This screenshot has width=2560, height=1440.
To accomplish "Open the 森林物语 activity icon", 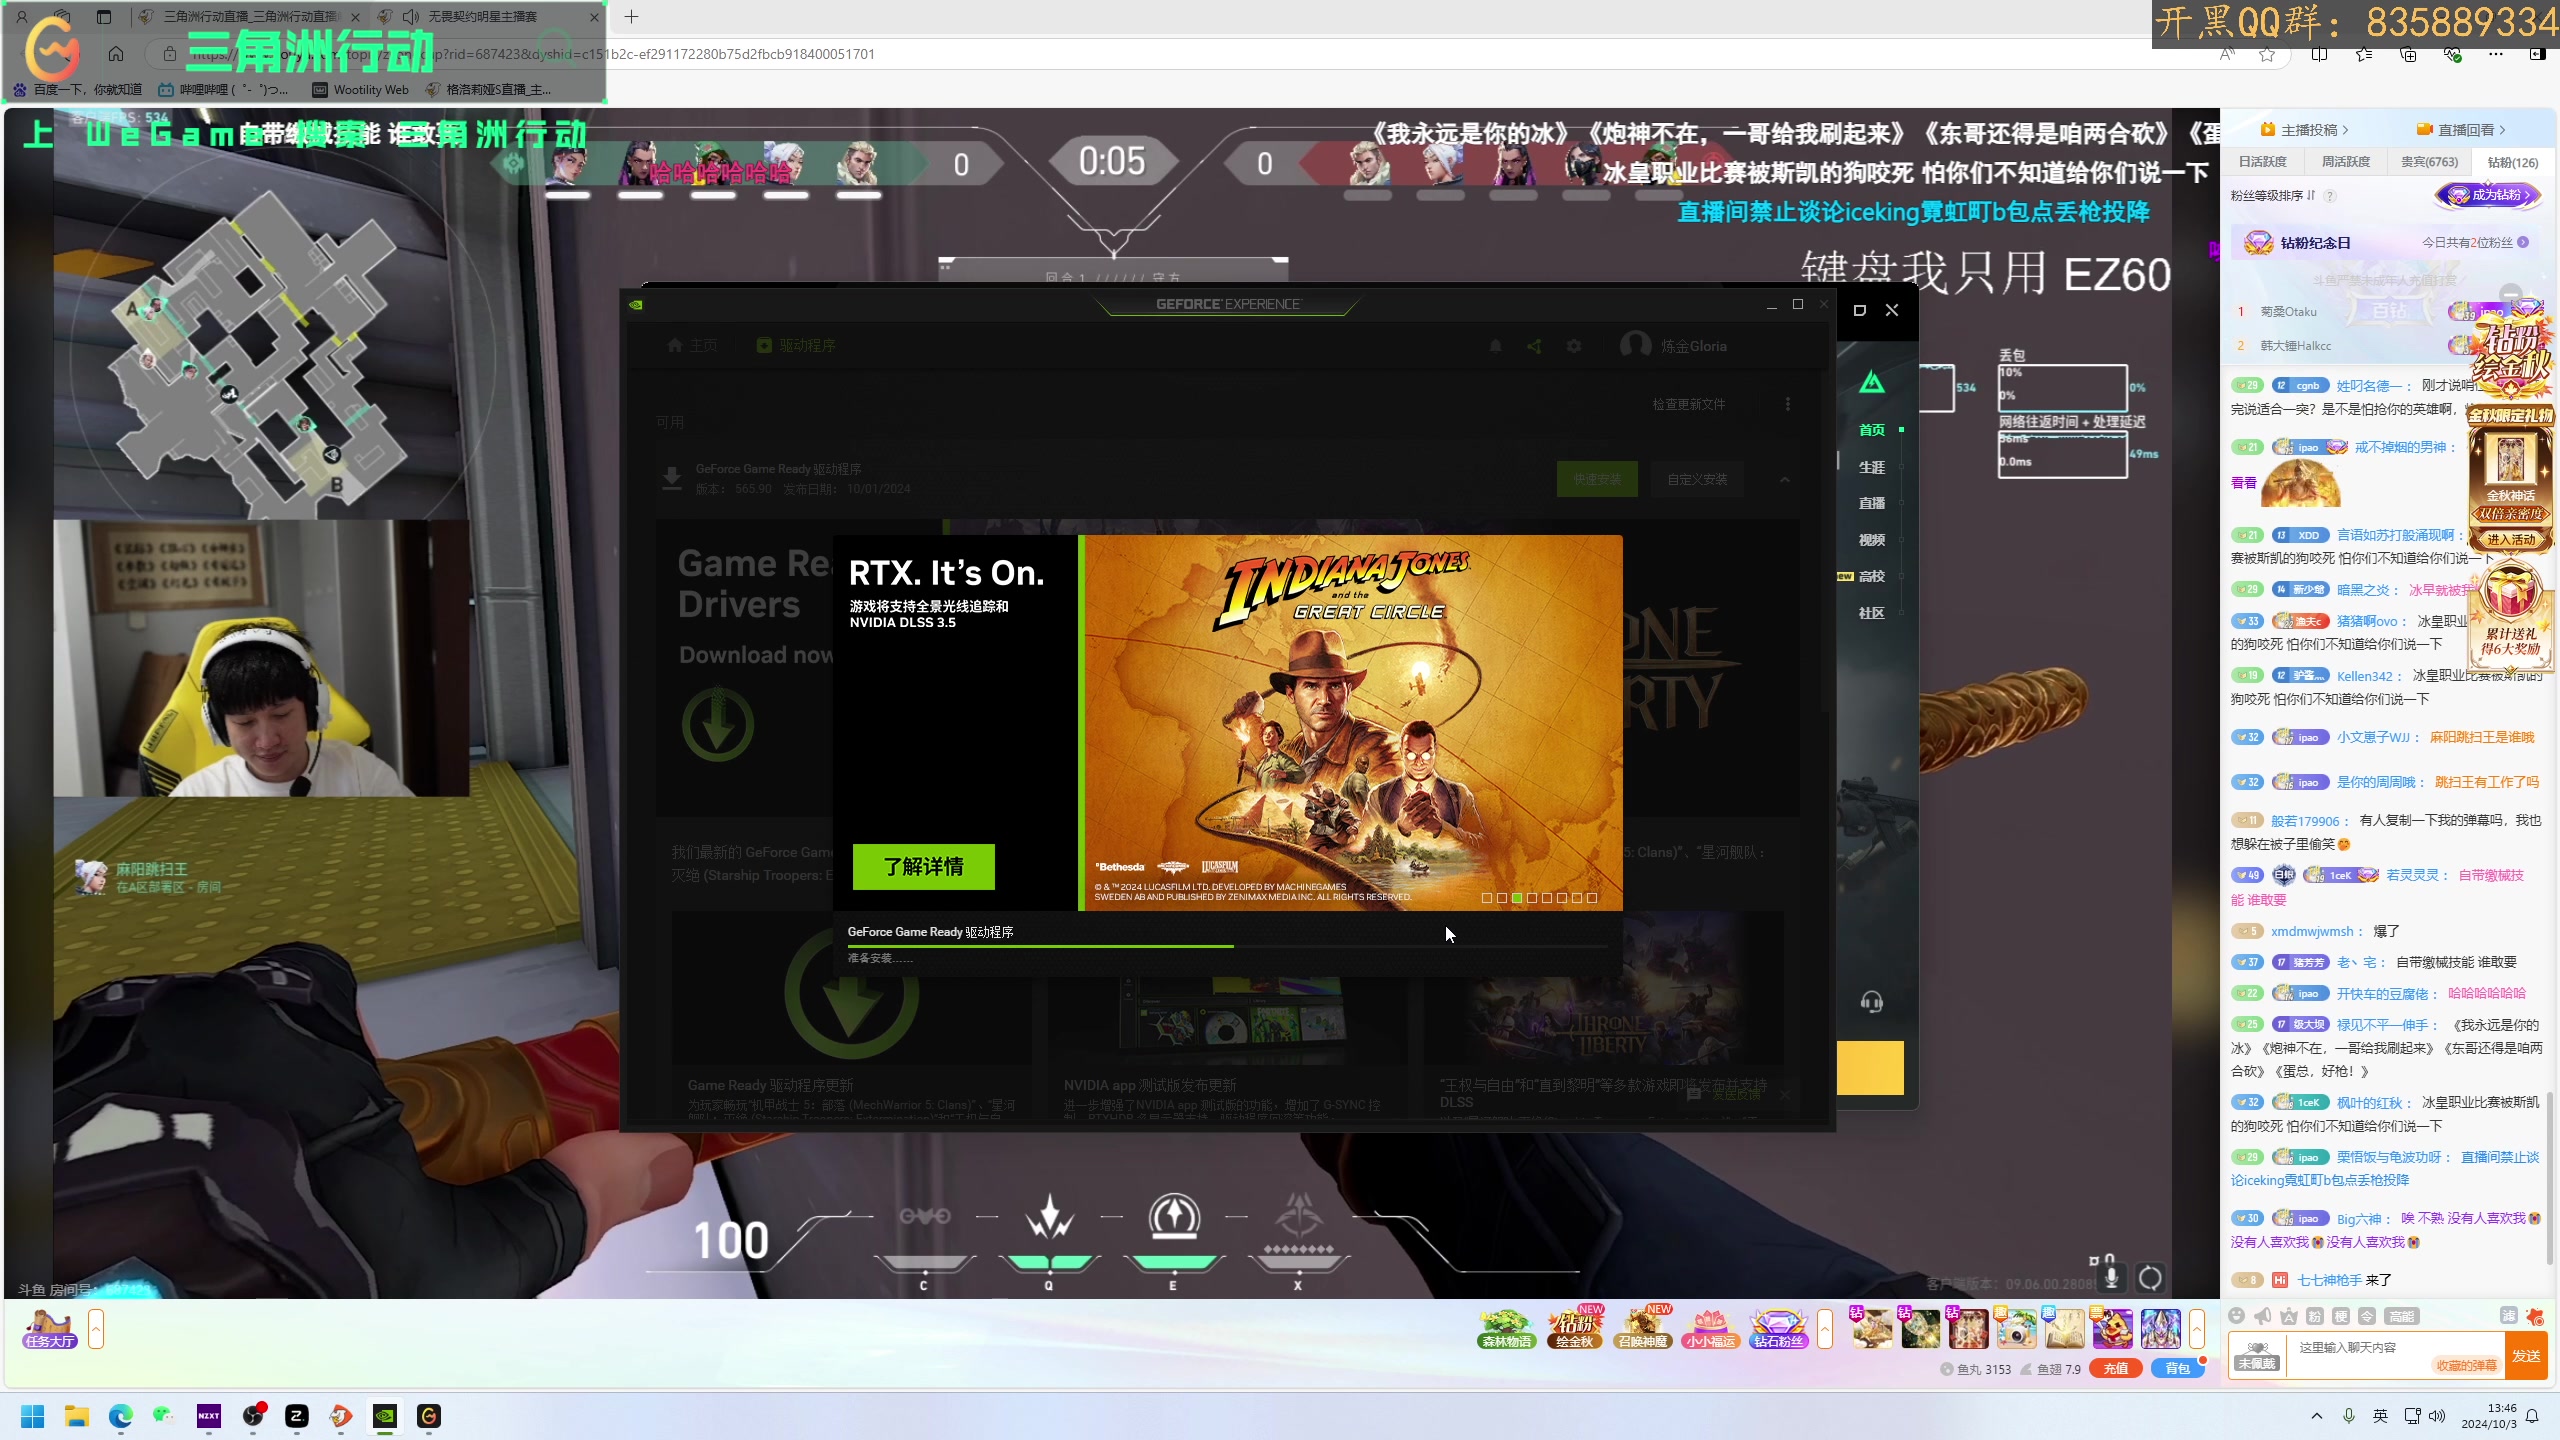I will point(1506,1329).
